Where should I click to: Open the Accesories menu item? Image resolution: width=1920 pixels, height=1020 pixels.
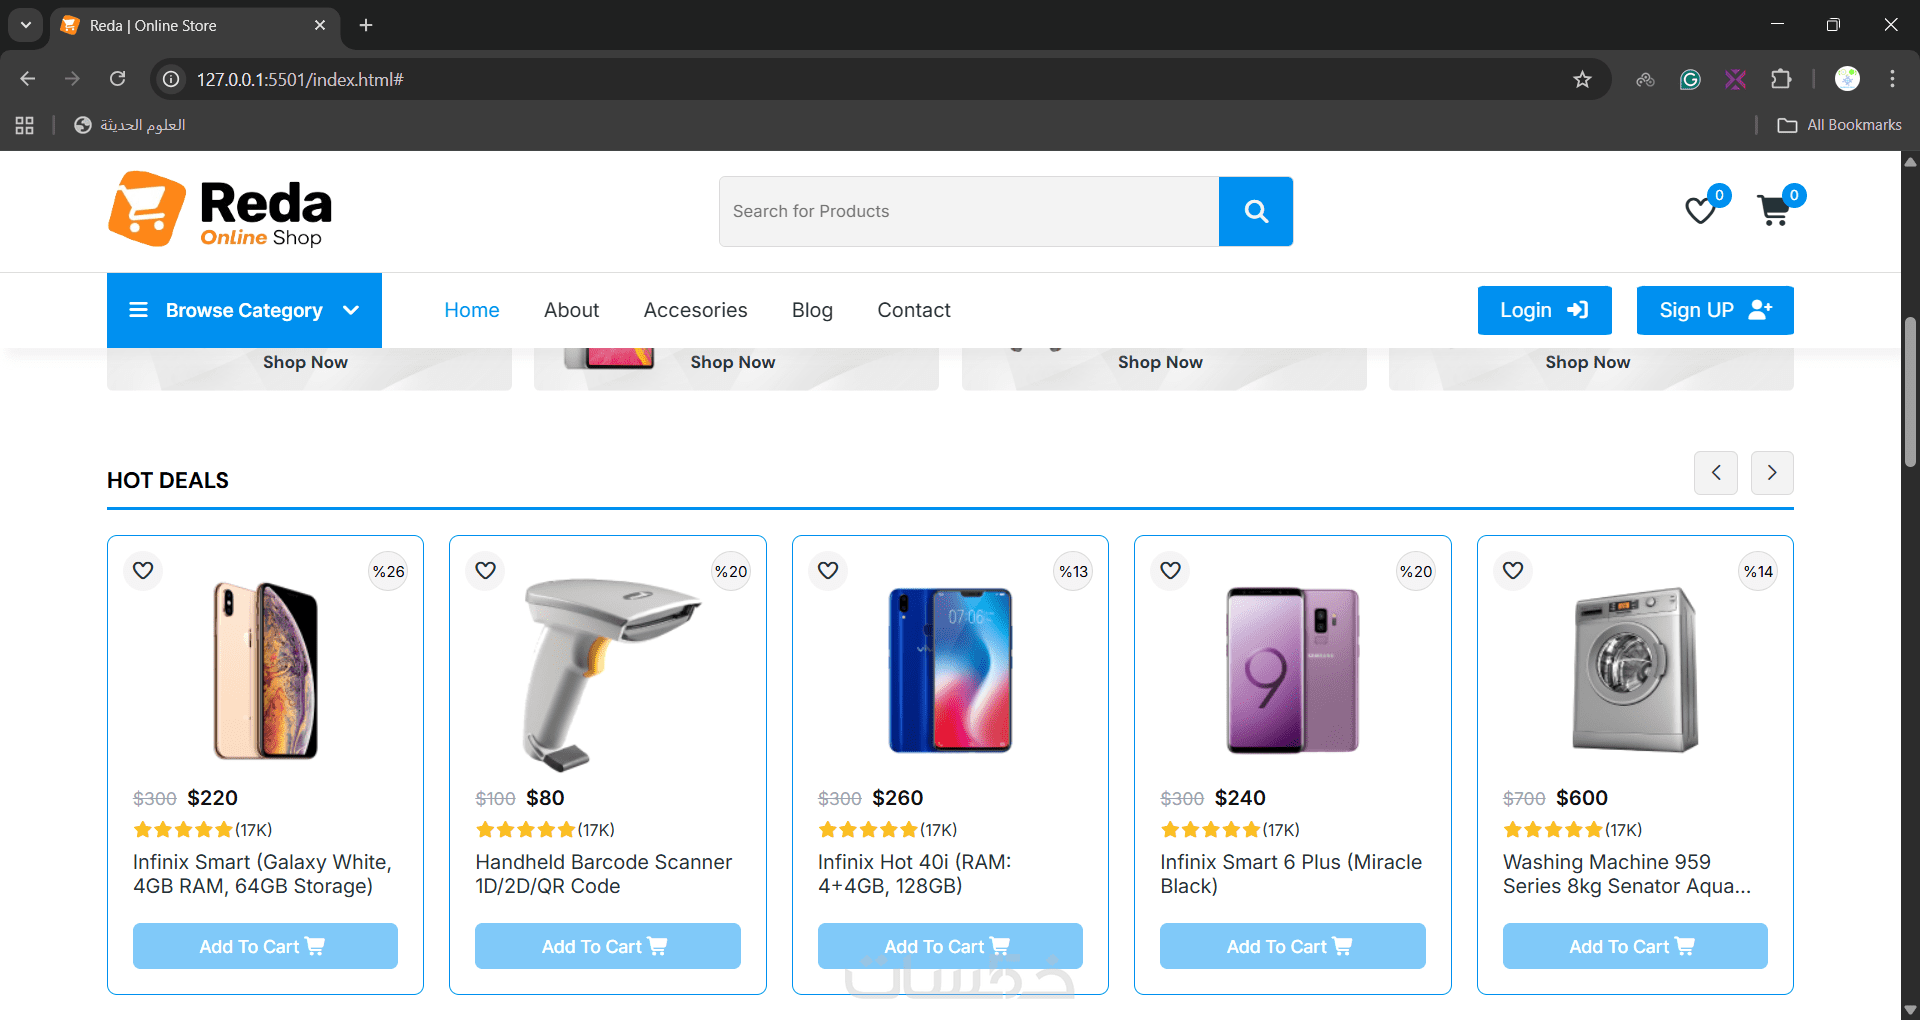pos(695,310)
